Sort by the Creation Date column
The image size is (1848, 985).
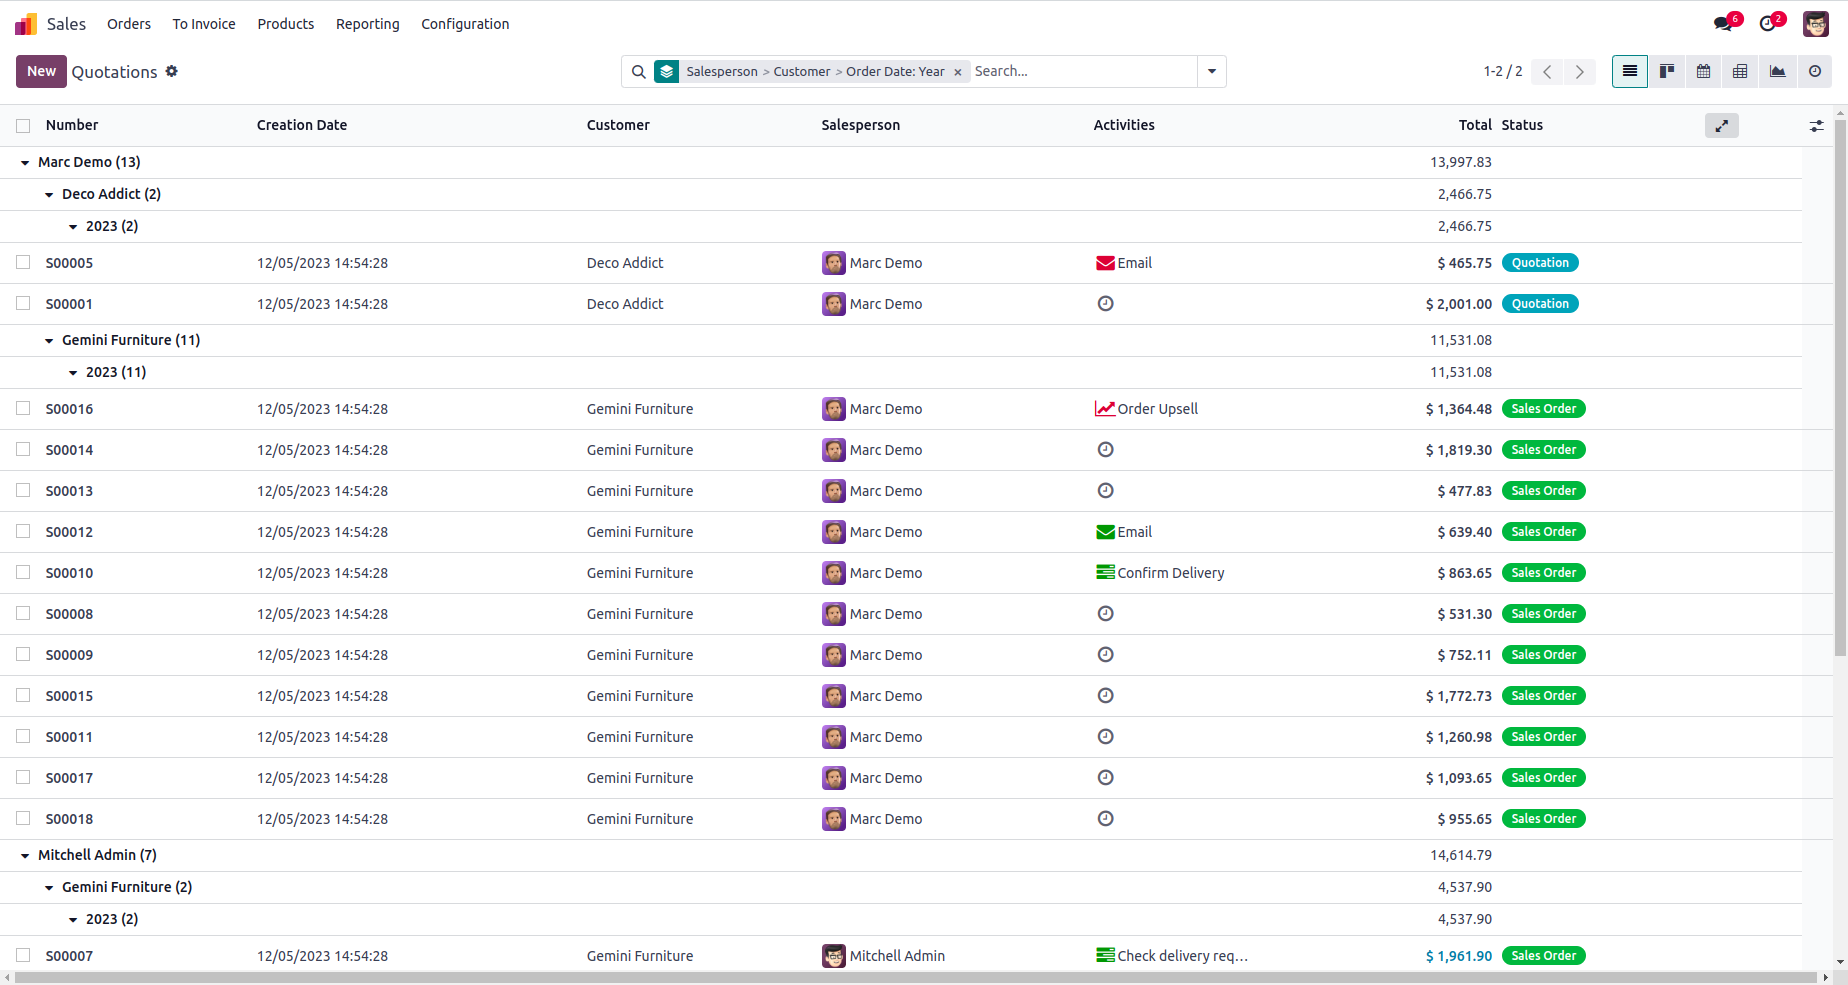[302, 125]
